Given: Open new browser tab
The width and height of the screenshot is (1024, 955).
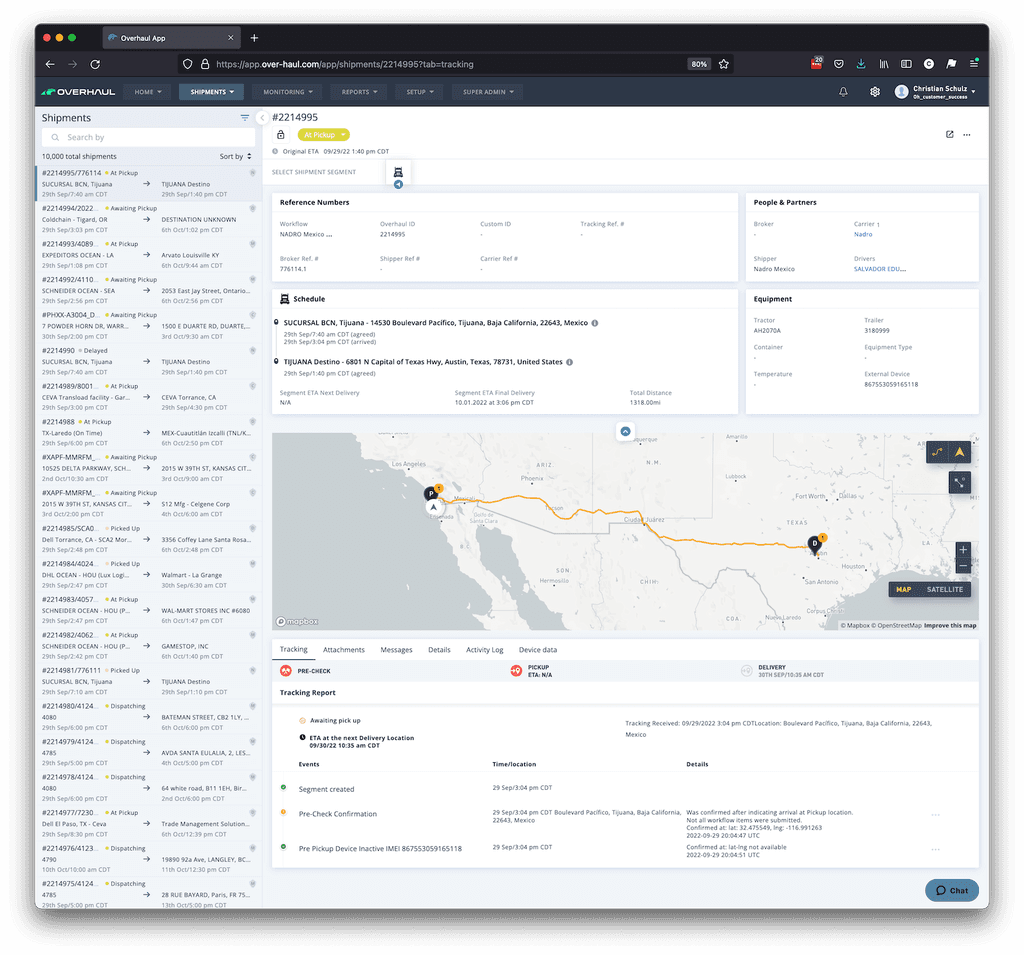Looking at the screenshot, I should [x=254, y=38].
